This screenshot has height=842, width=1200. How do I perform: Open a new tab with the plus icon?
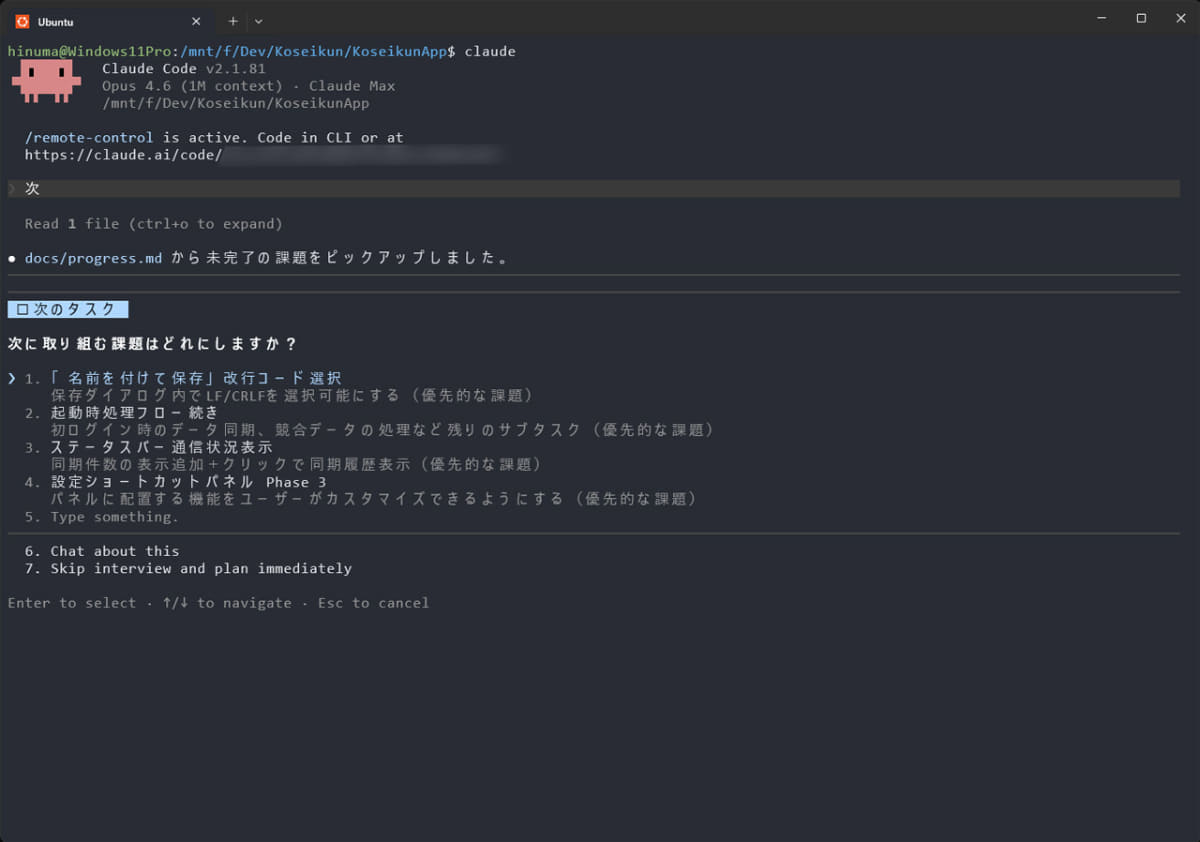click(x=233, y=21)
